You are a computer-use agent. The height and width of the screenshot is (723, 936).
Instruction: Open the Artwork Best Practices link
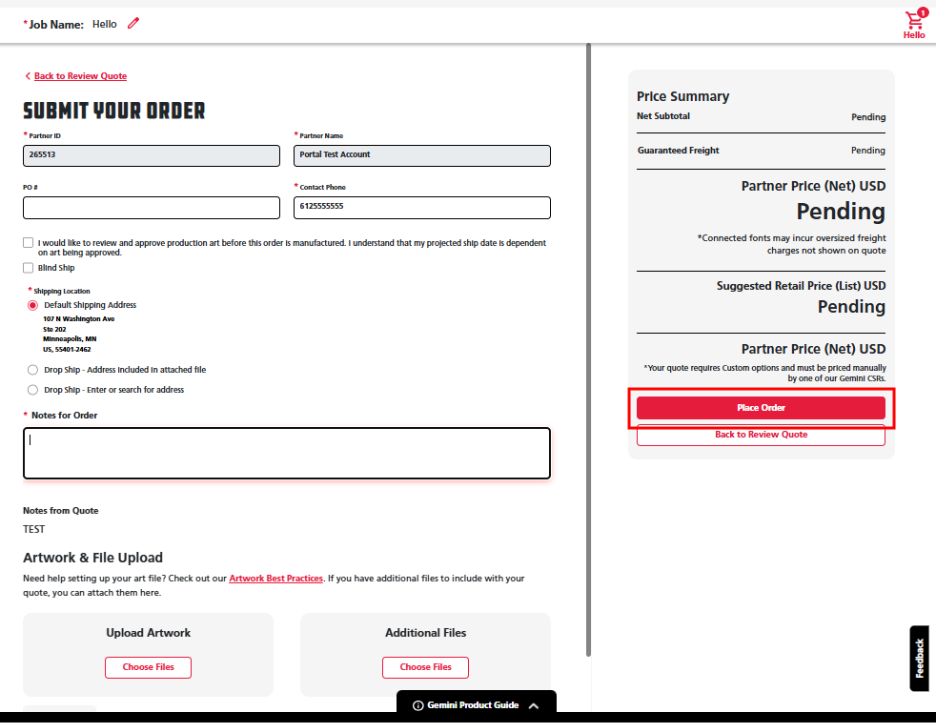tap(276, 578)
